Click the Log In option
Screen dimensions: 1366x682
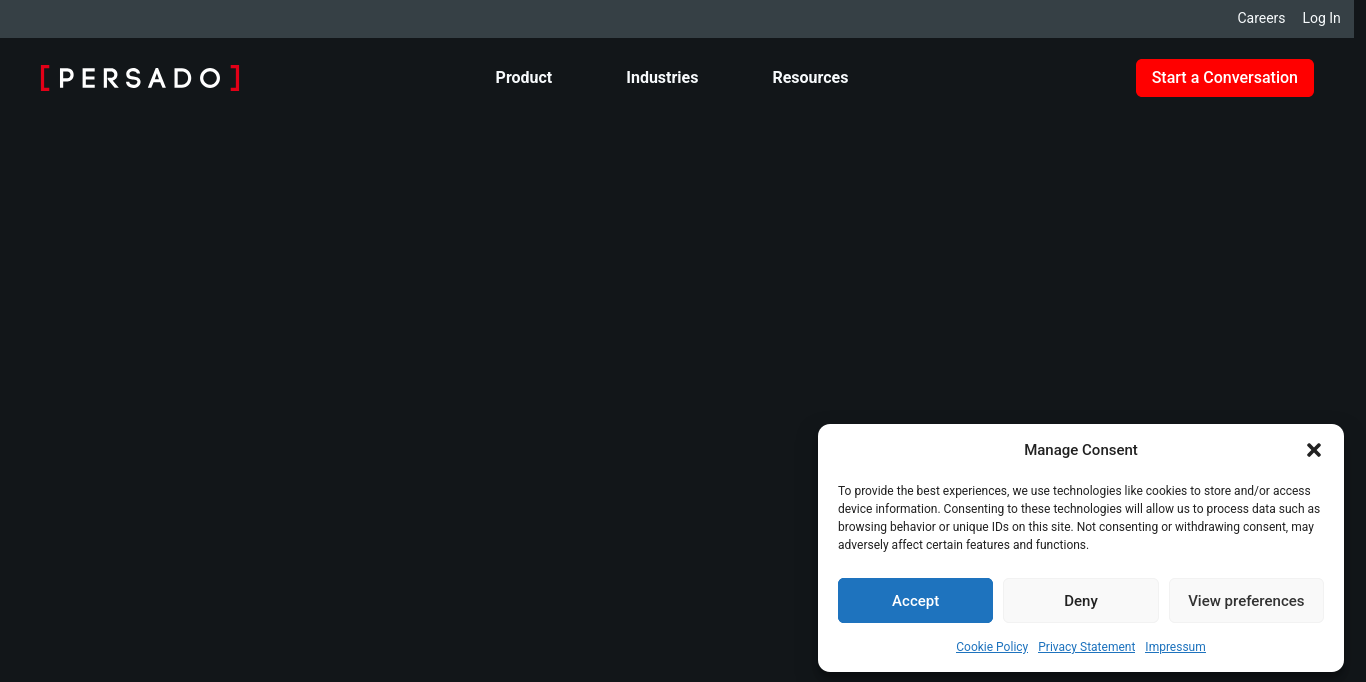pos(1321,18)
